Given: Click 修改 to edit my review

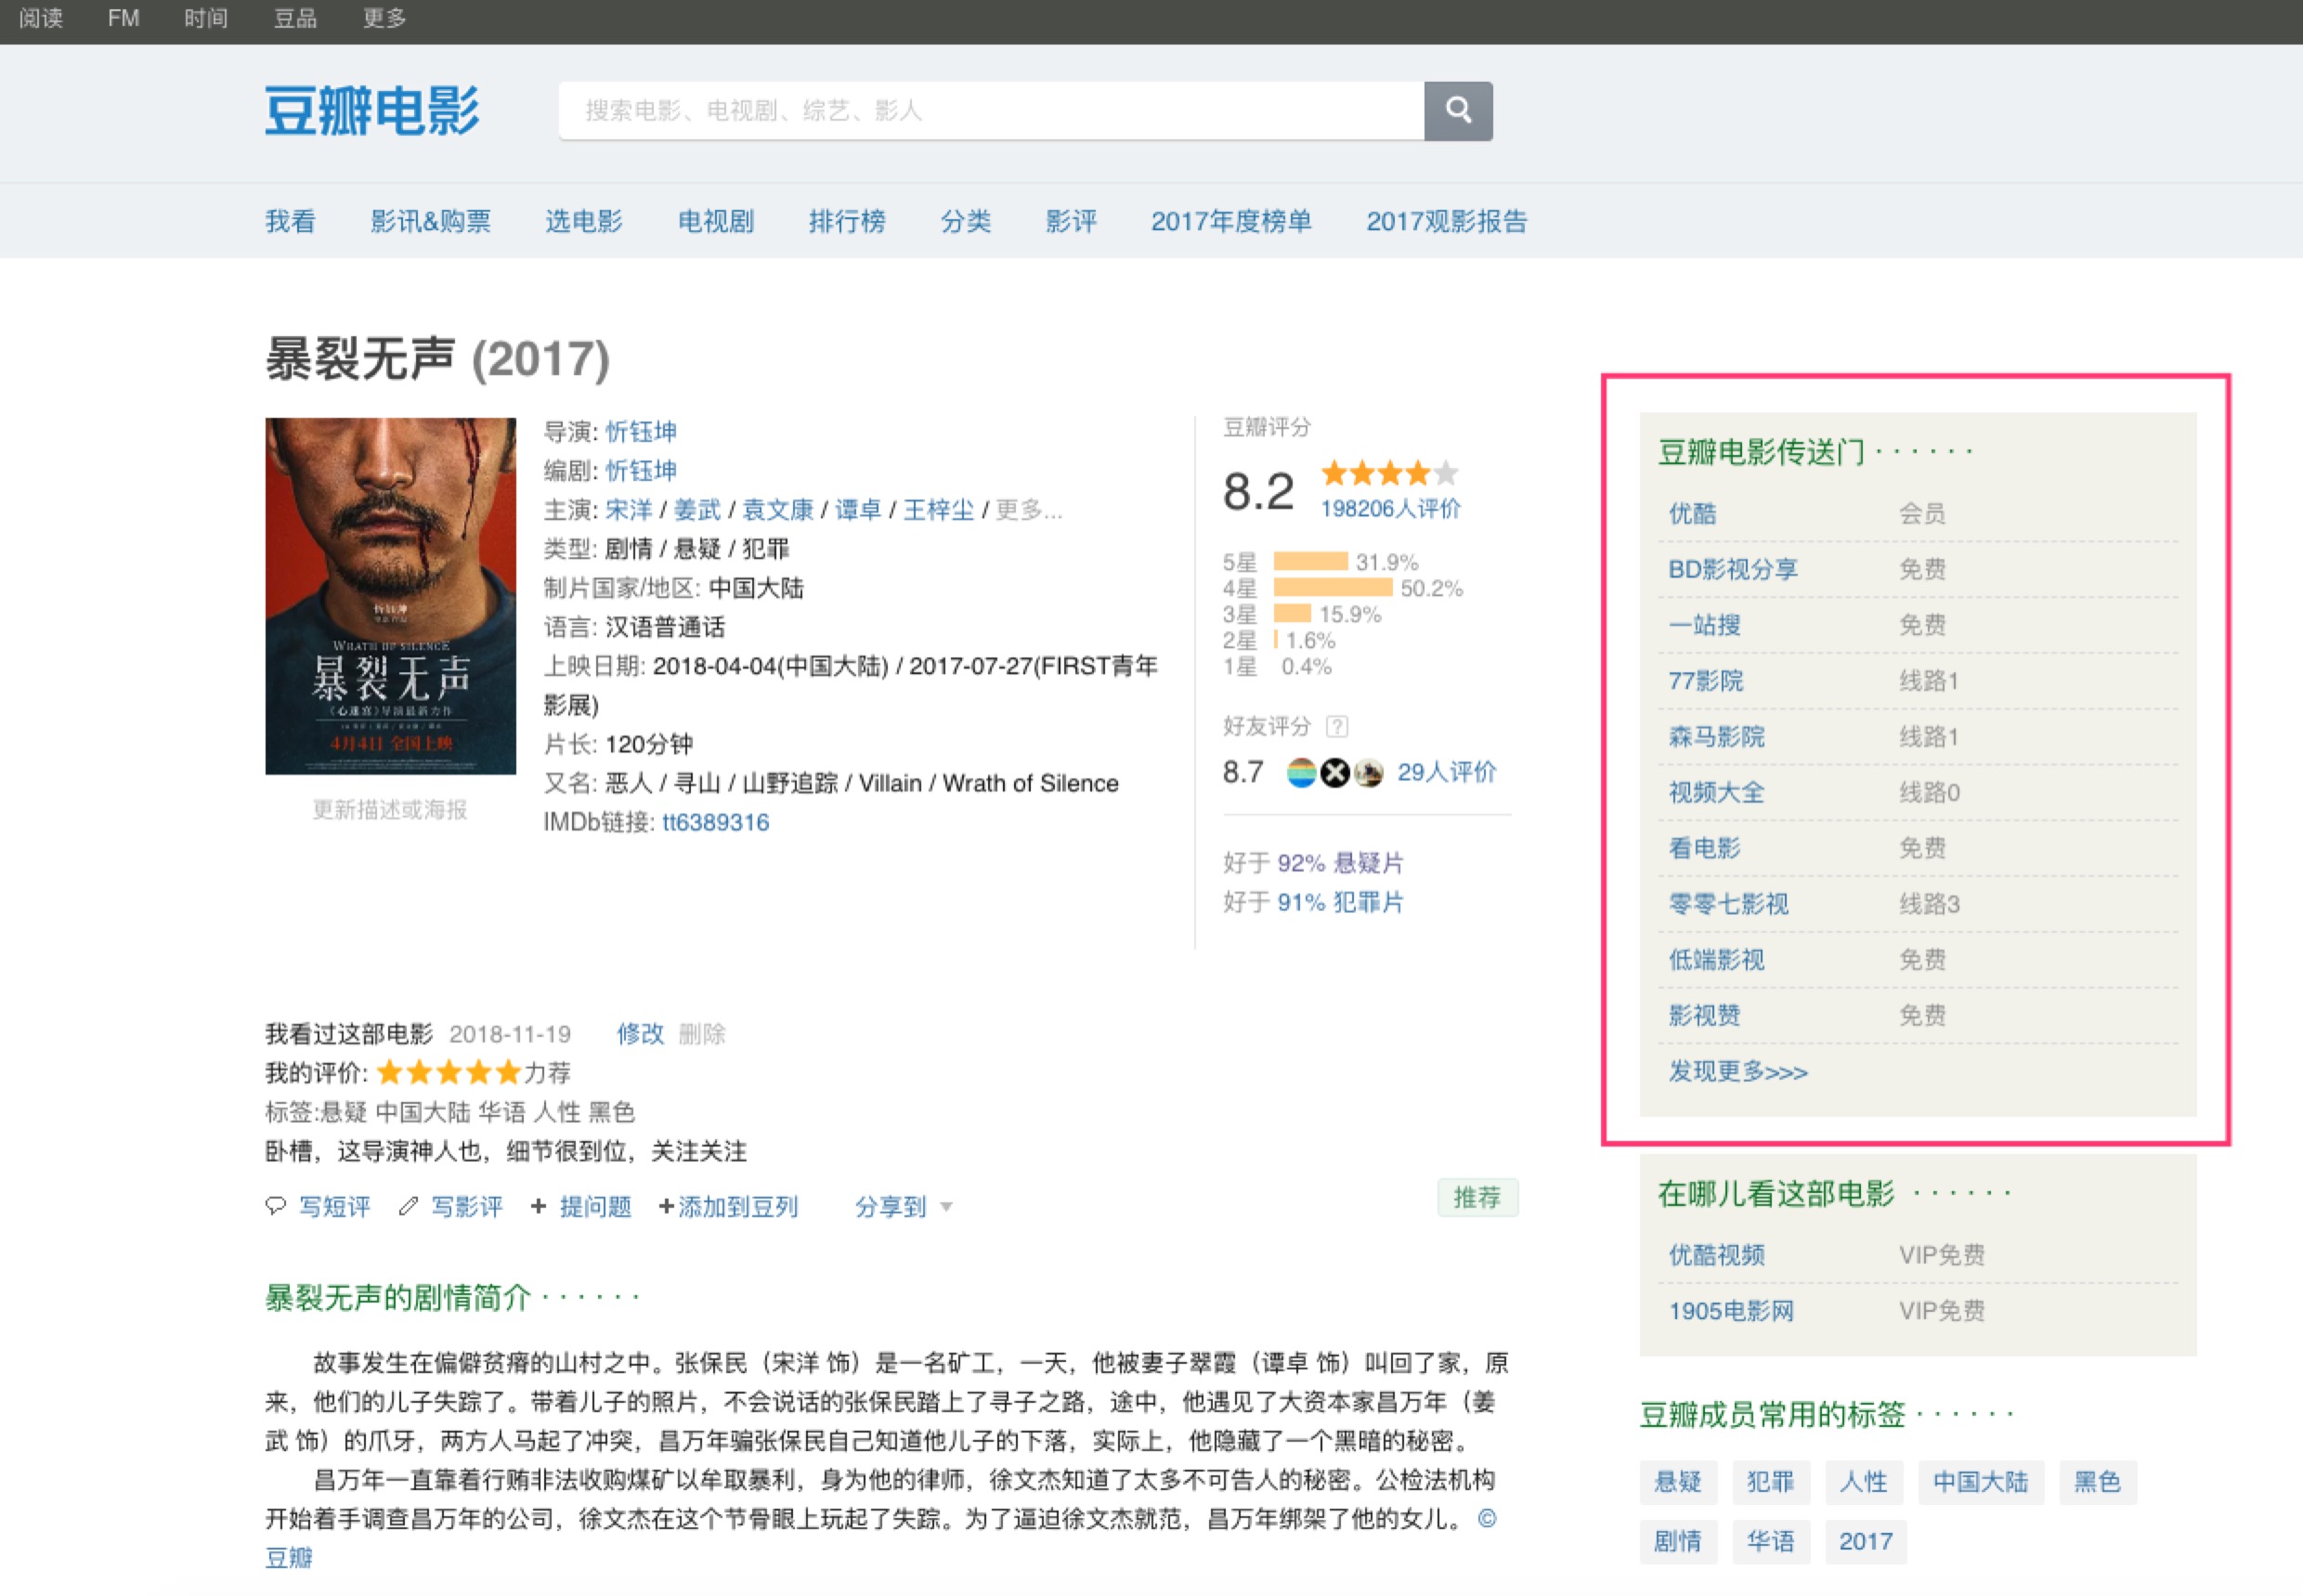Looking at the screenshot, I should [x=640, y=1034].
